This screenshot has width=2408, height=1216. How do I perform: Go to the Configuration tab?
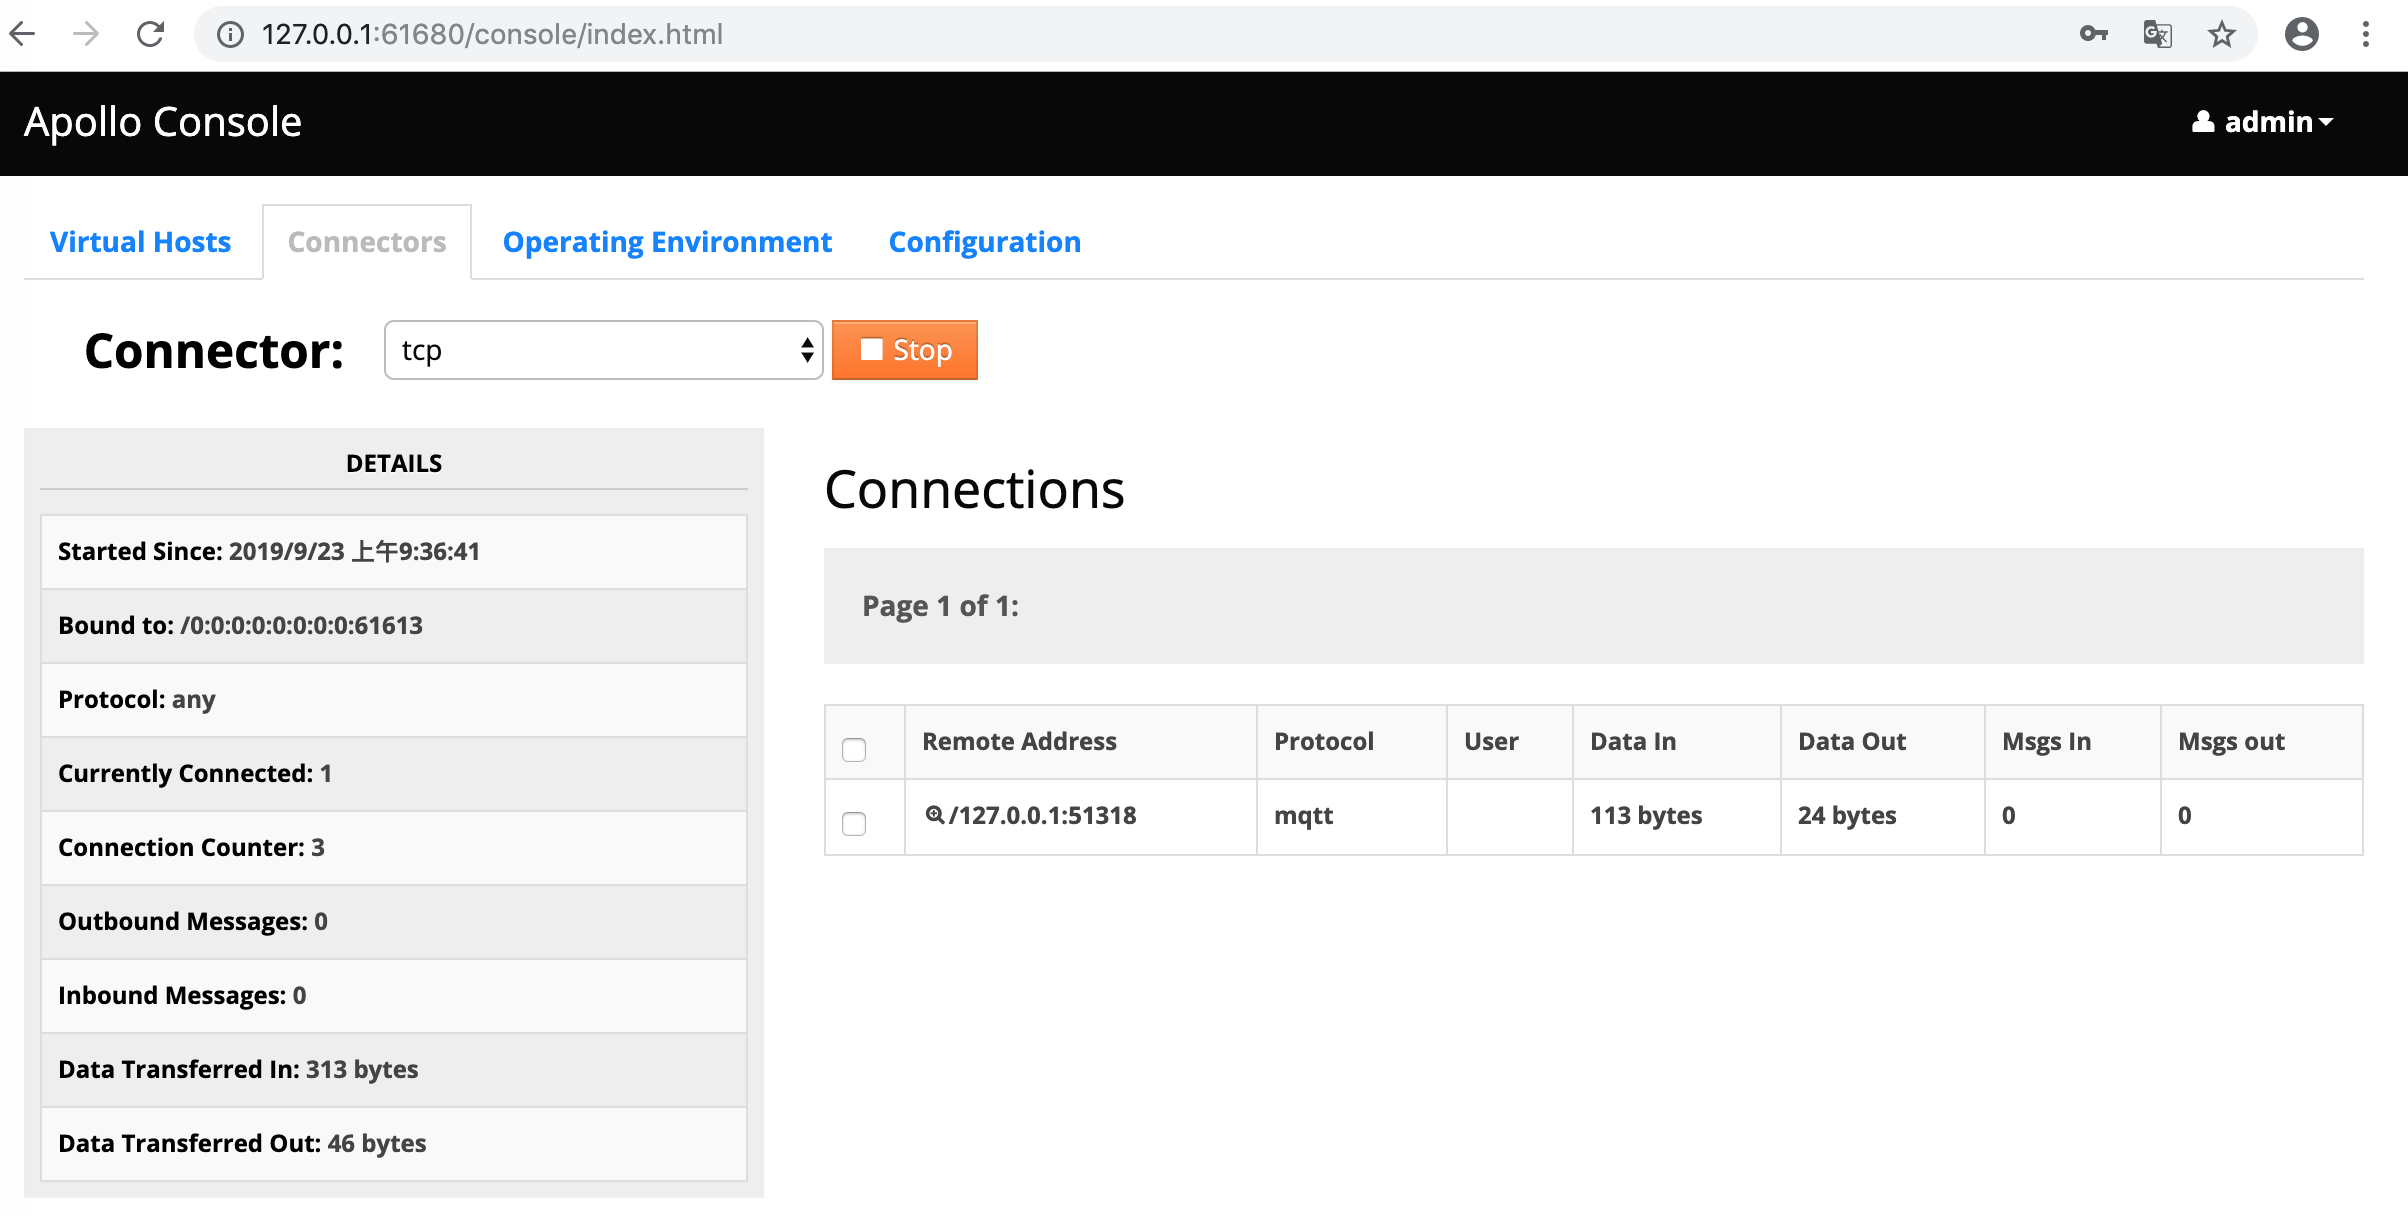click(985, 242)
